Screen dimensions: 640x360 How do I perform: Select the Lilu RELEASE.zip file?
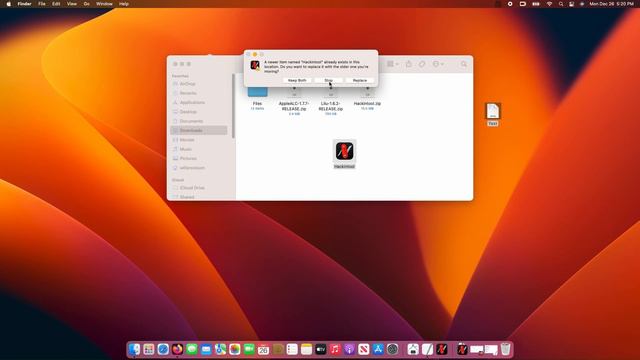tap(331, 106)
